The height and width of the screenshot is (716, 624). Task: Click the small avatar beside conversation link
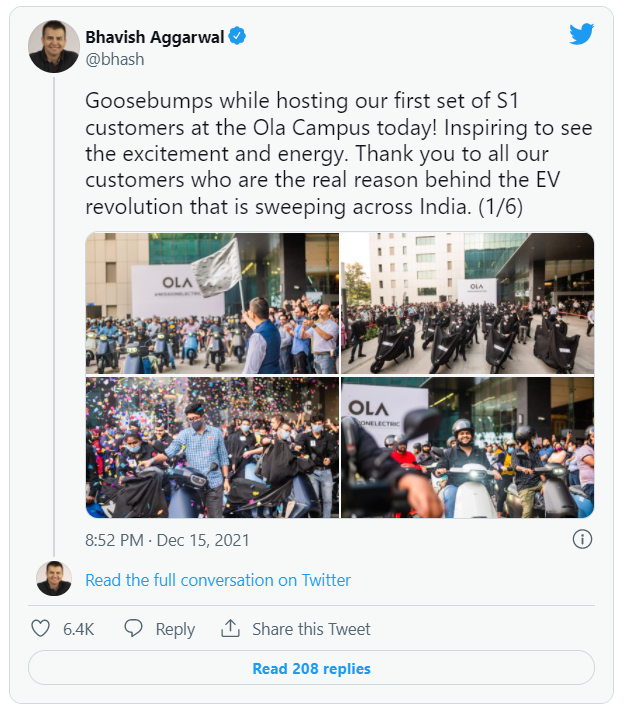point(54,579)
